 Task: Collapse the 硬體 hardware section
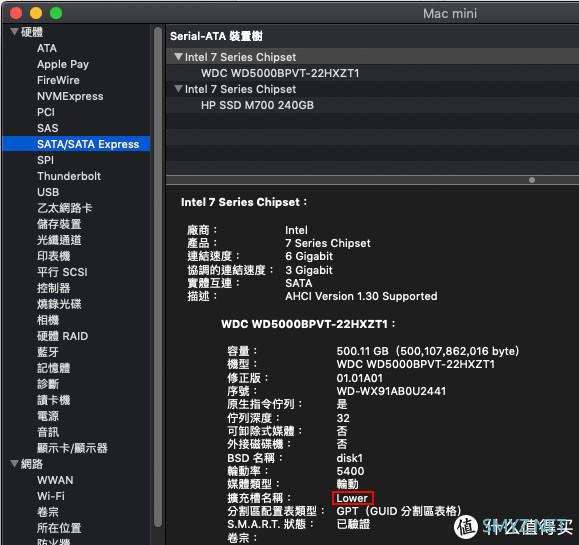14,32
